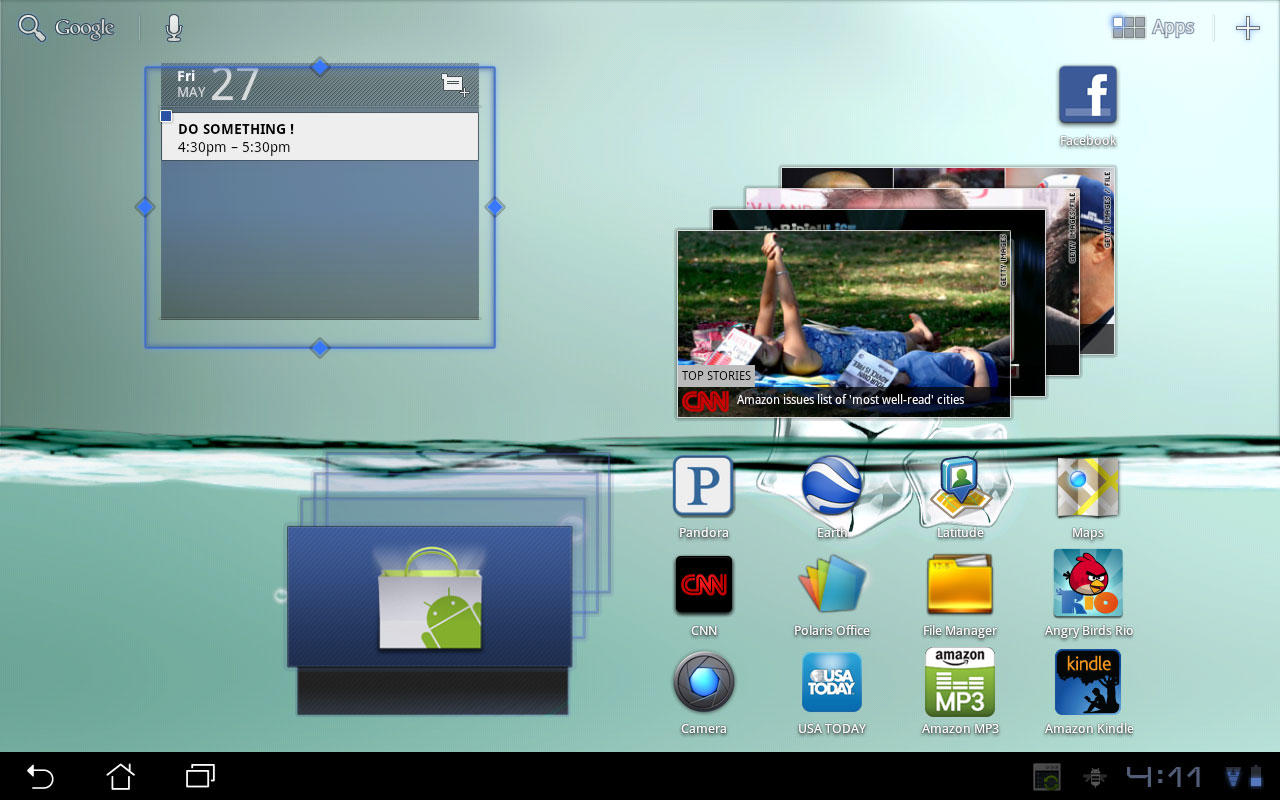Launch Pandora from the home screen
This screenshot has width=1280, height=800.
[x=703, y=487]
